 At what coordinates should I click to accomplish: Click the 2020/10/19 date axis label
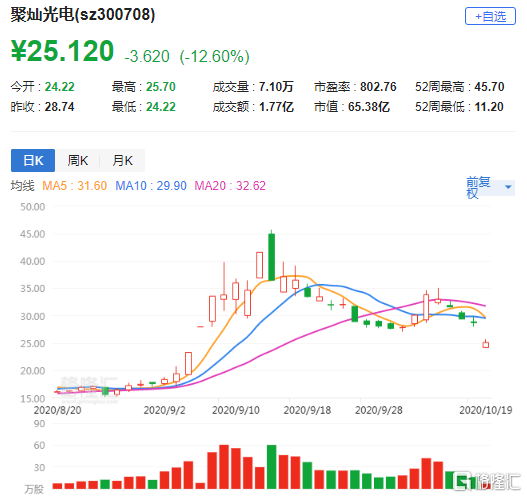pos(486,410)
